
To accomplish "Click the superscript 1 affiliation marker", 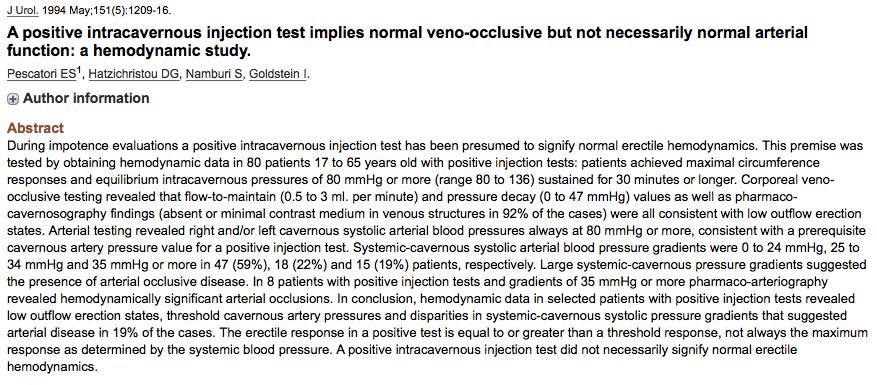I will [x=79, y=71].
